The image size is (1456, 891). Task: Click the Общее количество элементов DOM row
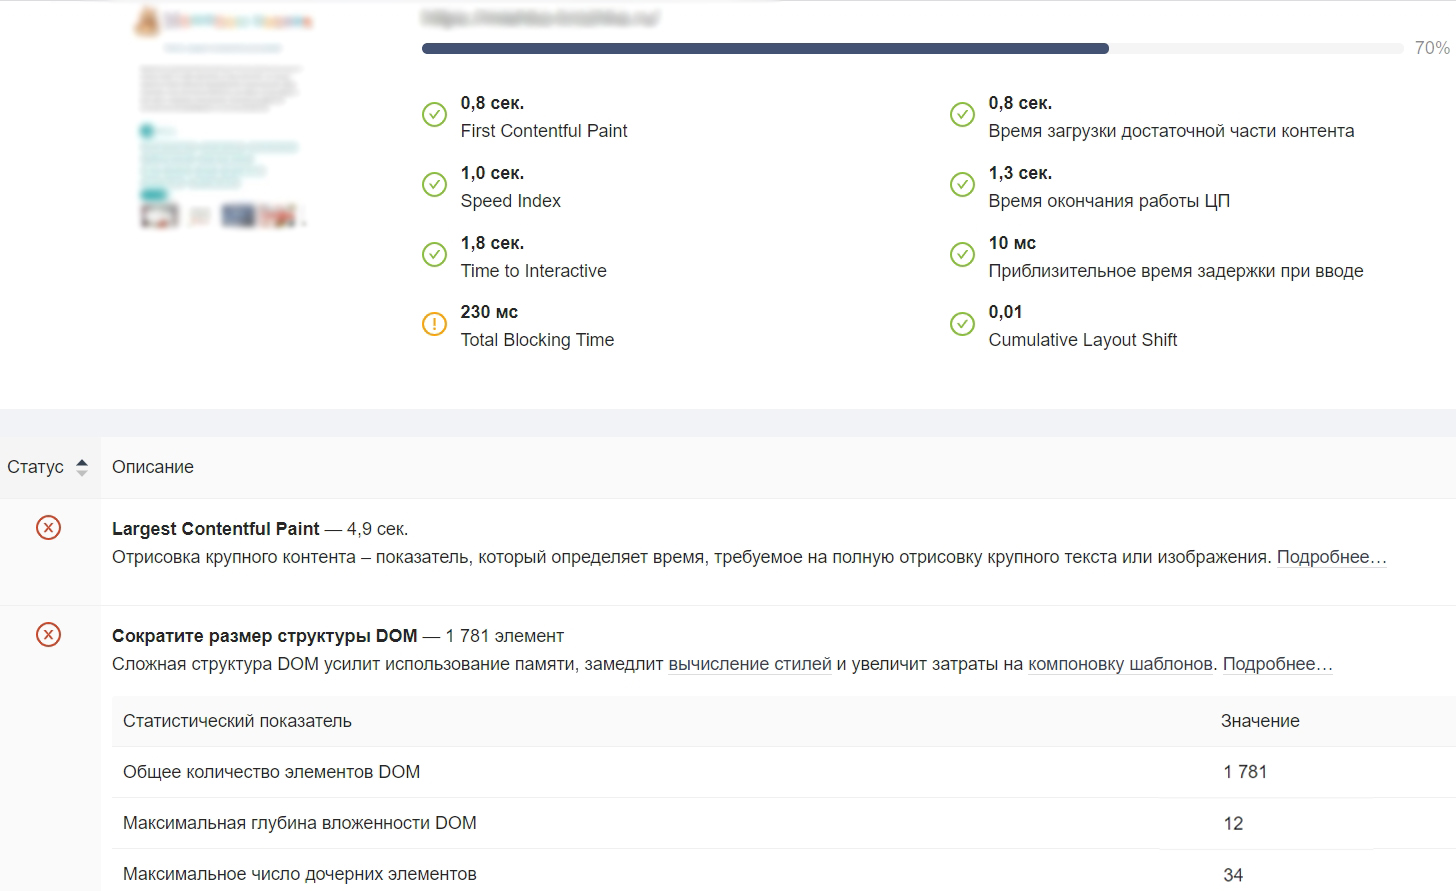[271, 772]
